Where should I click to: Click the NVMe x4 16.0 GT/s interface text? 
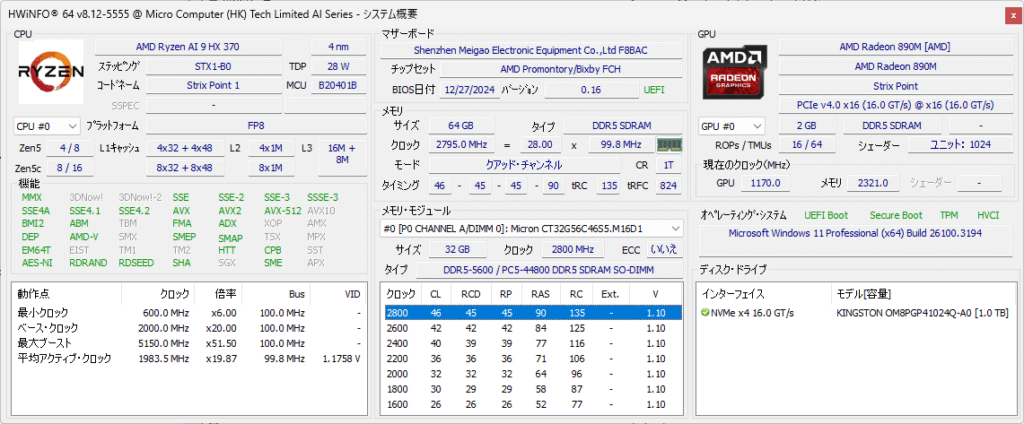click(x=753, y=313)
